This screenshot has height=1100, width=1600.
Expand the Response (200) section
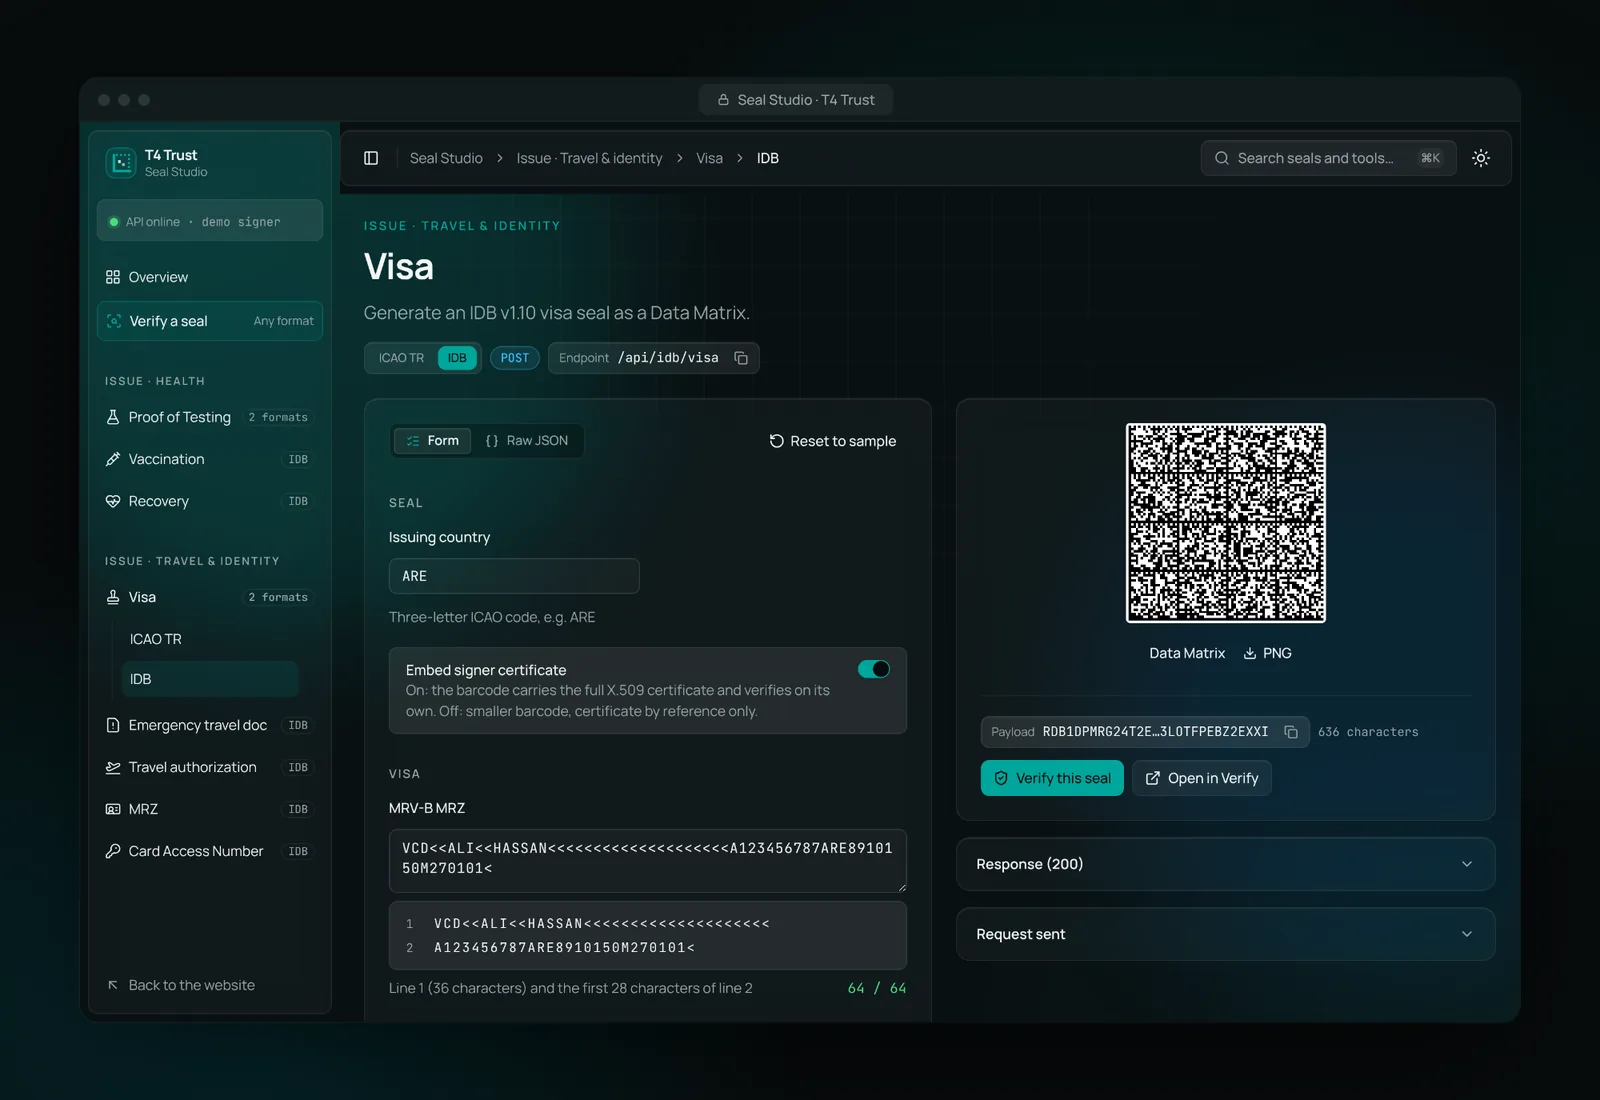1225,864
